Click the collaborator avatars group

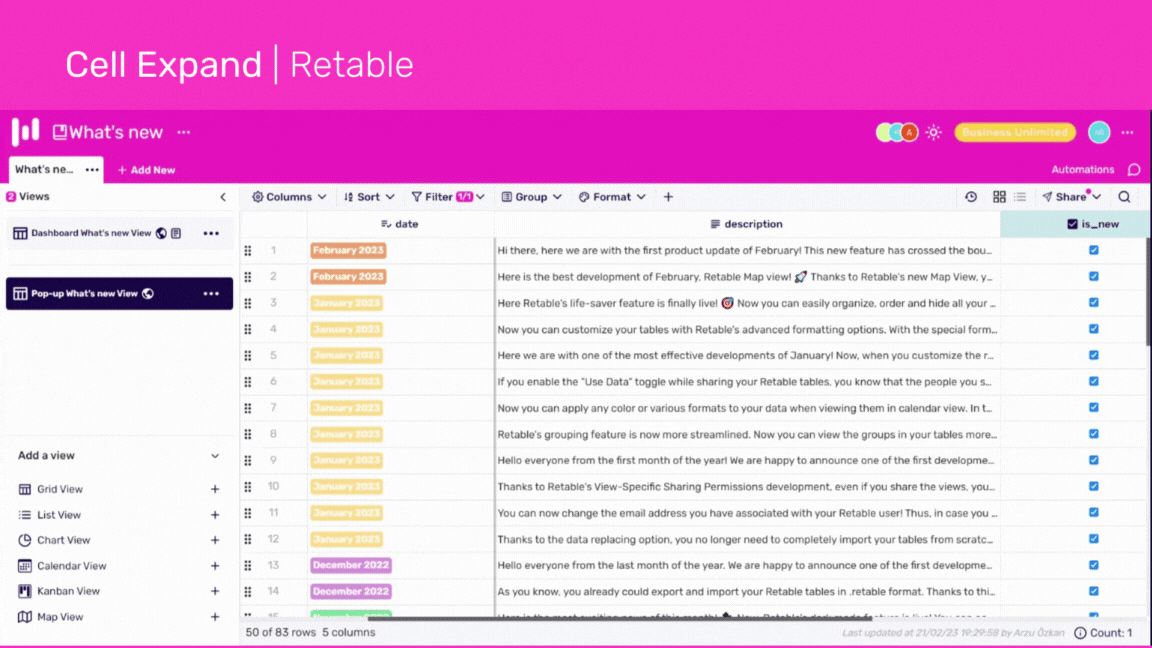click(897, 132)
